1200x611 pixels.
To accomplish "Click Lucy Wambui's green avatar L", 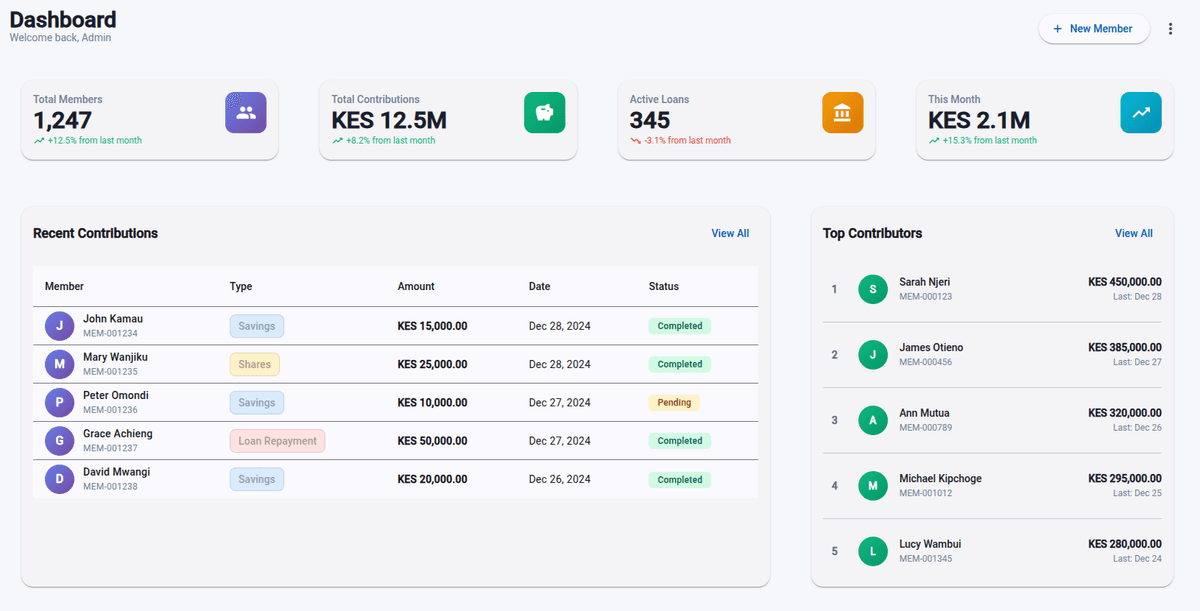I will 873,551.
